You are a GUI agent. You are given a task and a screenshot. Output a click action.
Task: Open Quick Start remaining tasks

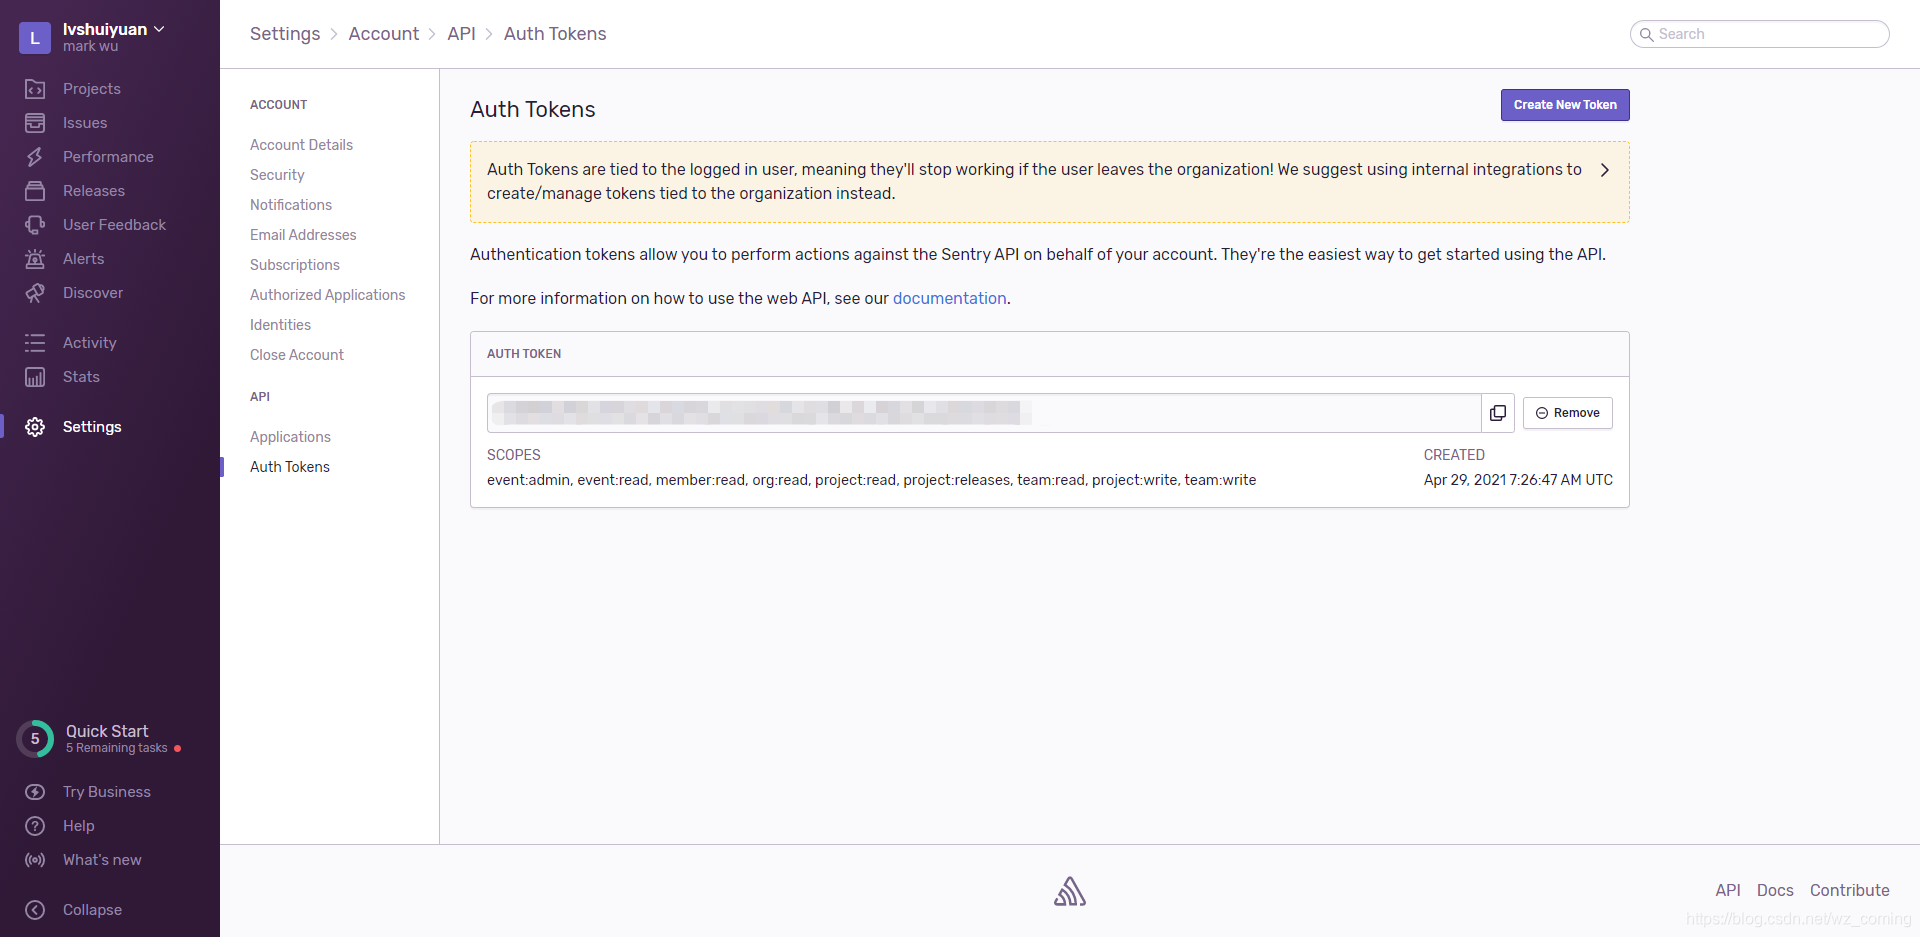click(x=117, y=748)
